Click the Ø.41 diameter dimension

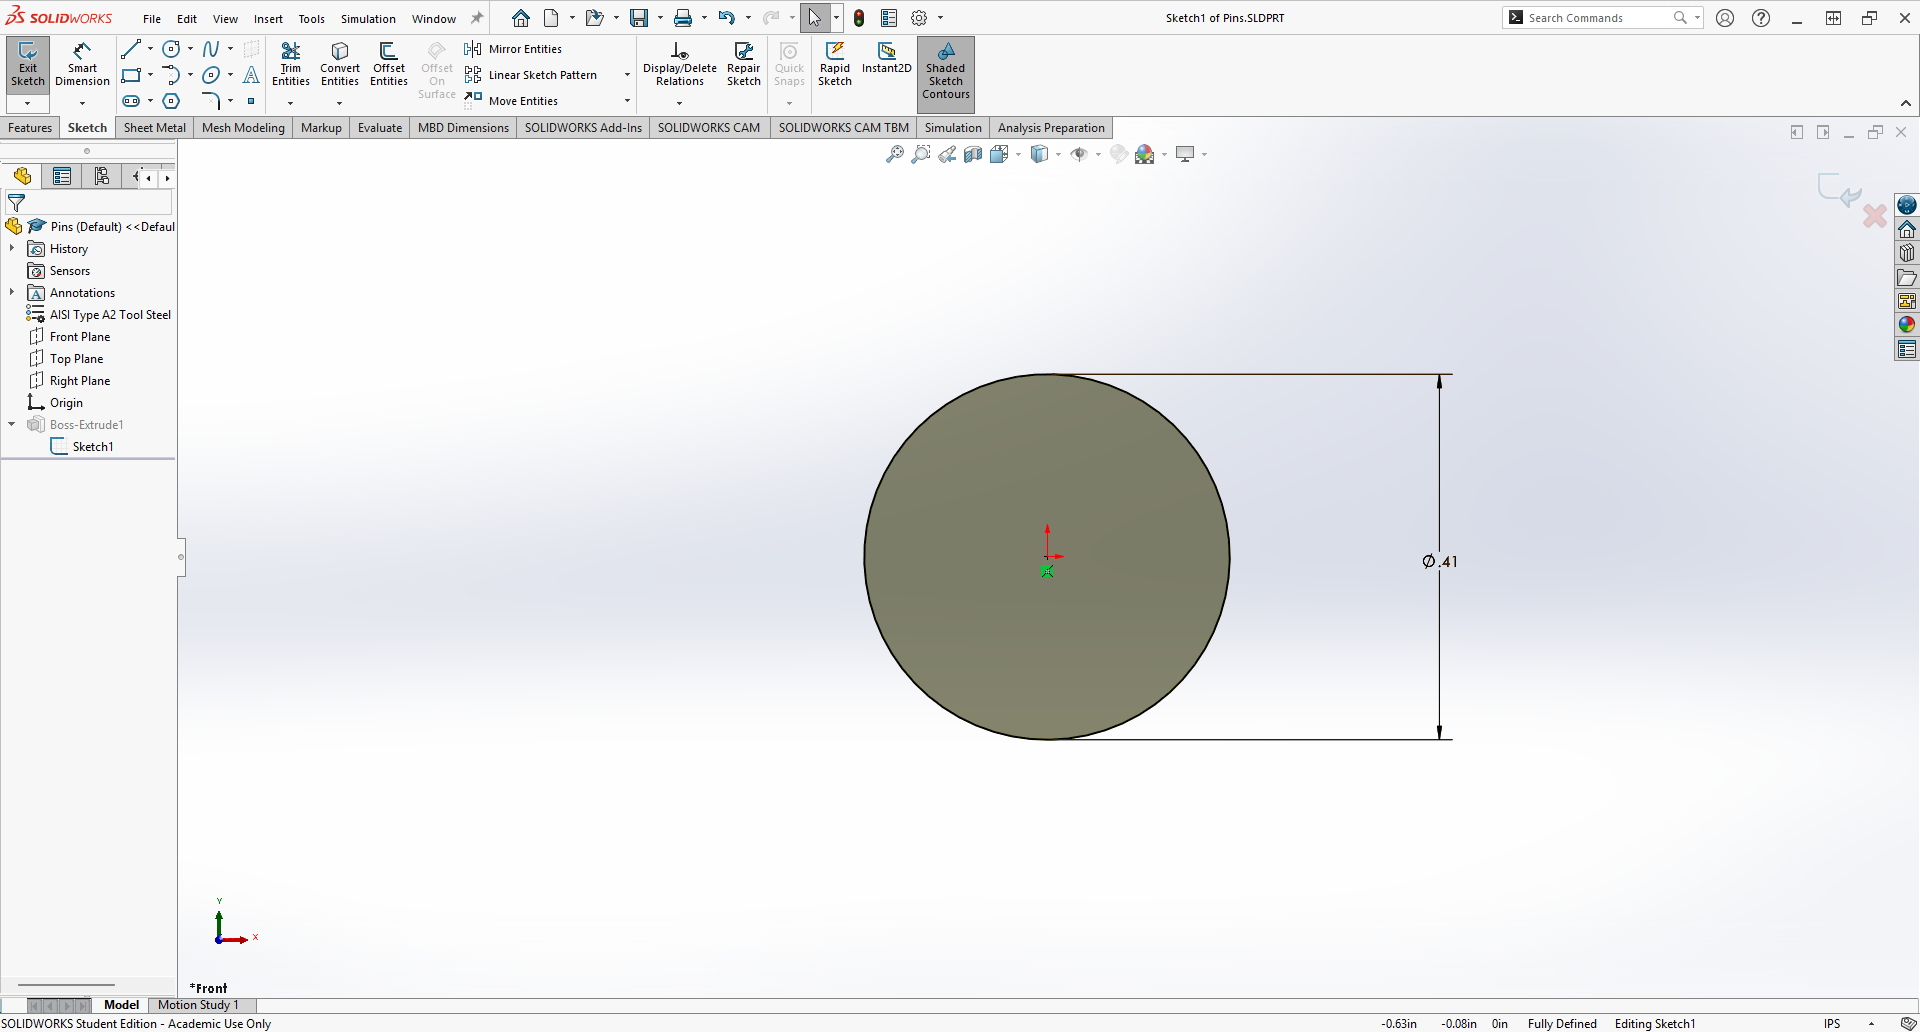tap(1440, 562)
